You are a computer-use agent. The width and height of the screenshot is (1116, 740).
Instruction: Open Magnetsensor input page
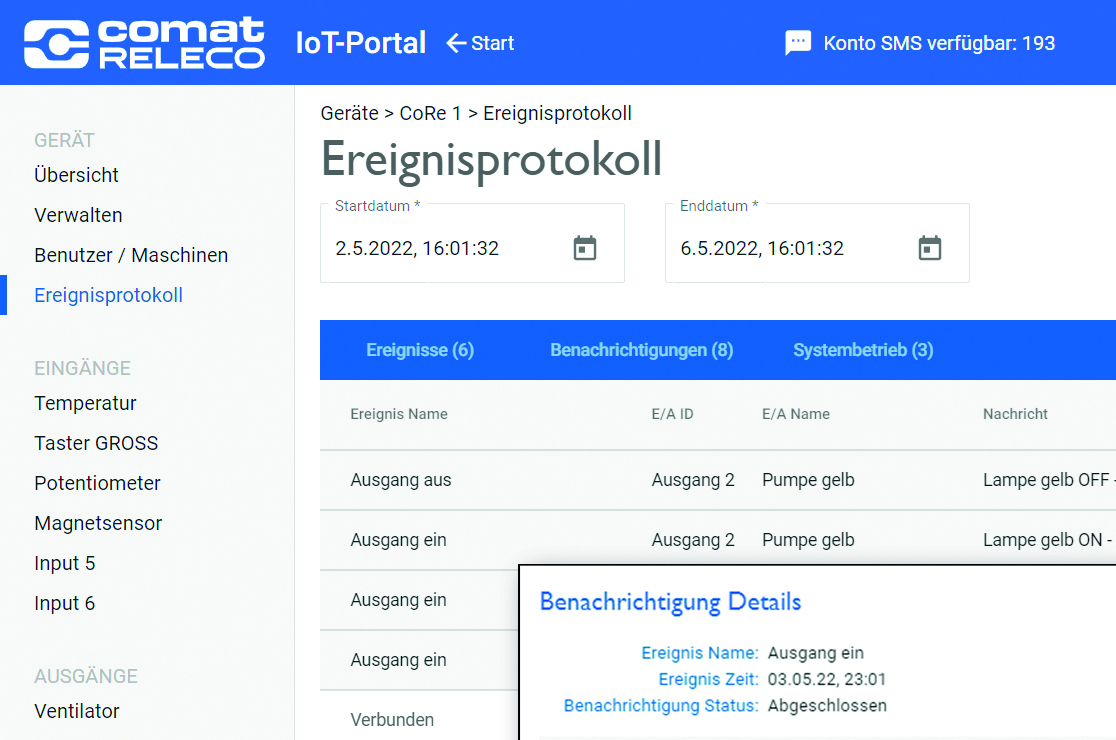[x=98, y=523]
